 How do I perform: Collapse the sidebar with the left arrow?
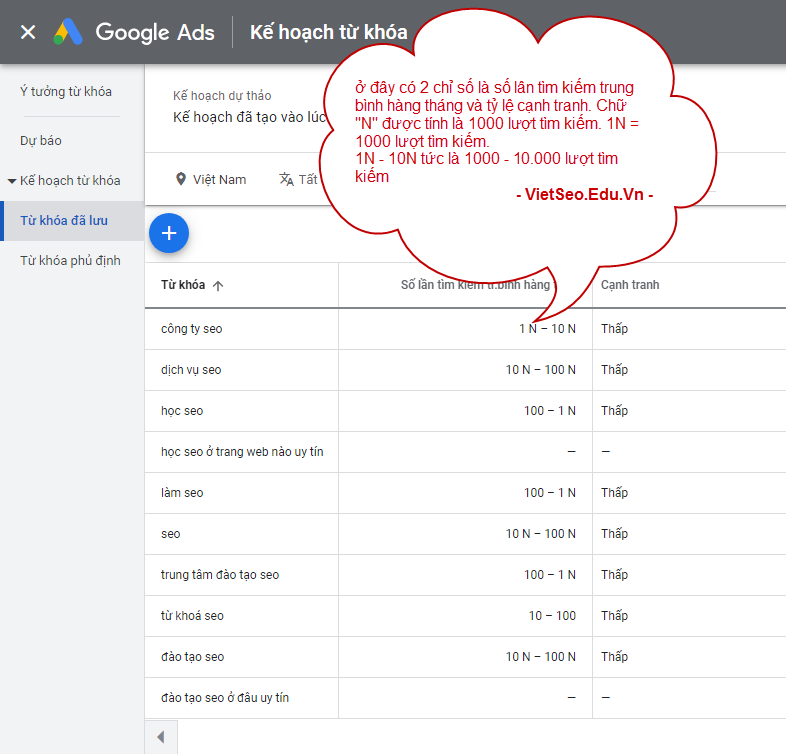(x=161, y=737)
